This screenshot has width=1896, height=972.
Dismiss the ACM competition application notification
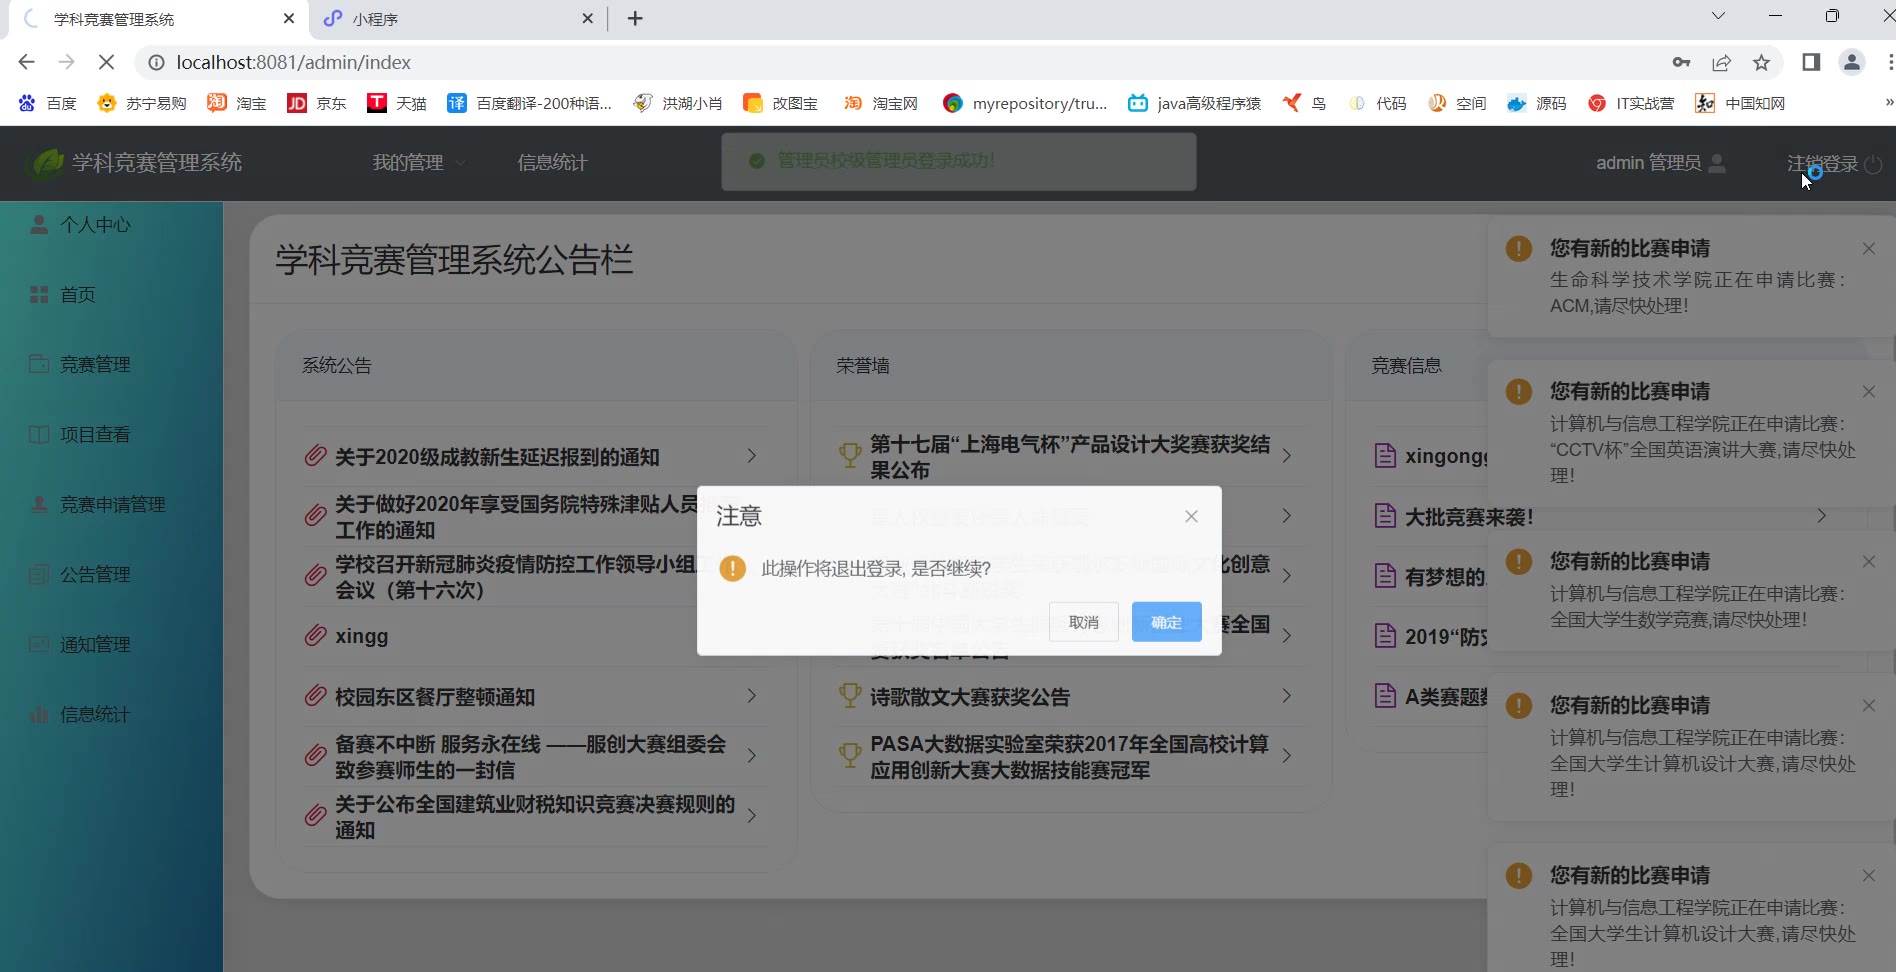(1869, 249)
